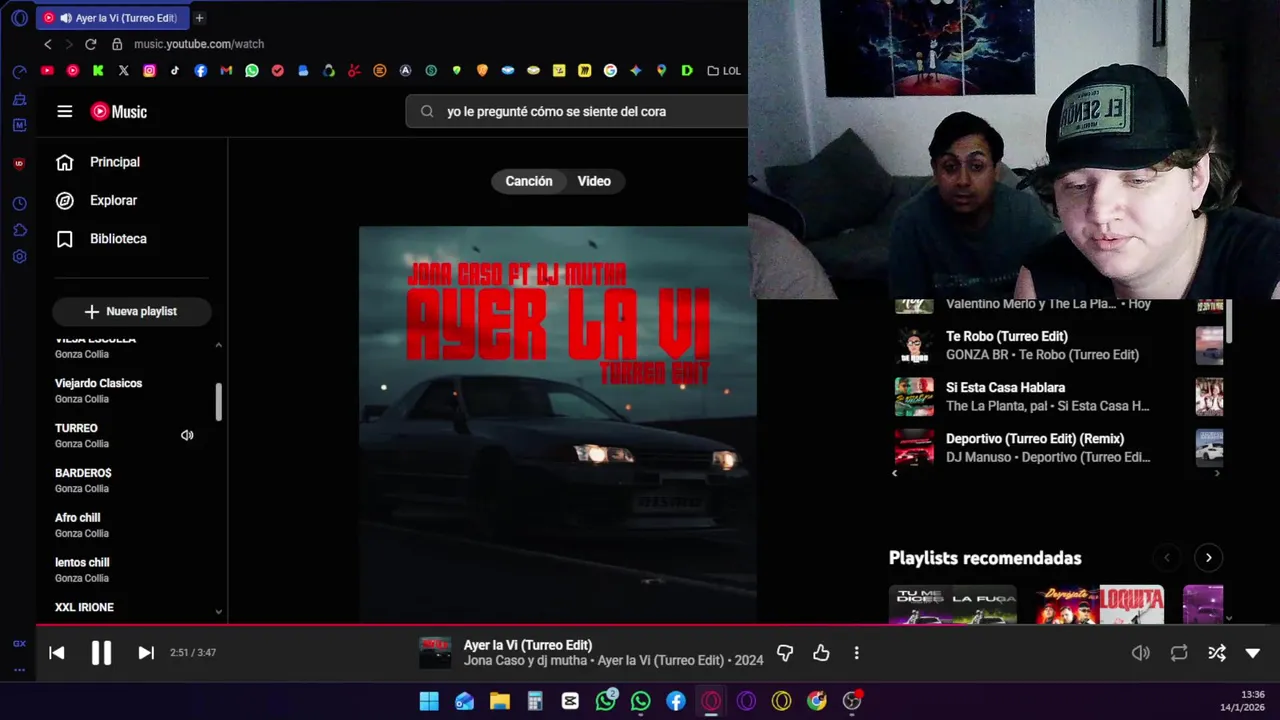The width and height of the screenshot is (1280, 720).
Task: Open TikTok bookmark
Action: (175, 71)
